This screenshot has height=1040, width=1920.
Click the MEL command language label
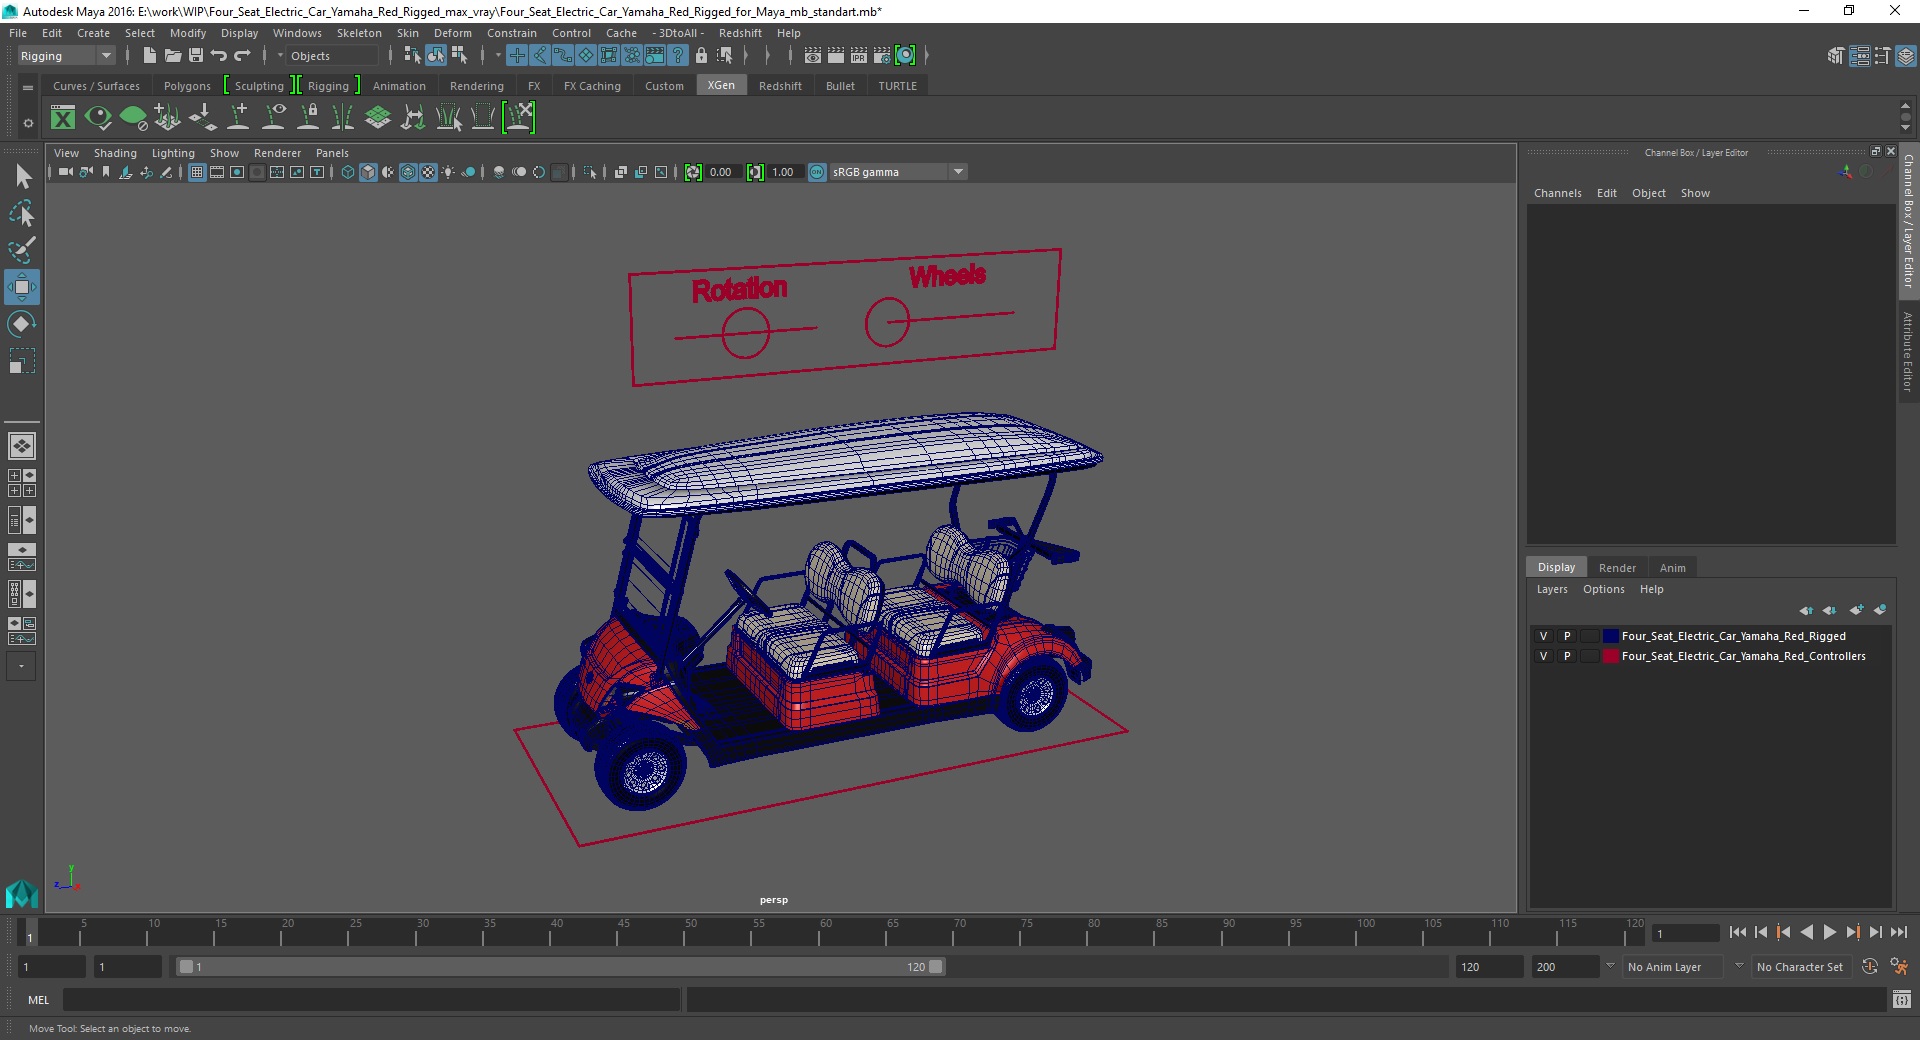coord(38,1000)
